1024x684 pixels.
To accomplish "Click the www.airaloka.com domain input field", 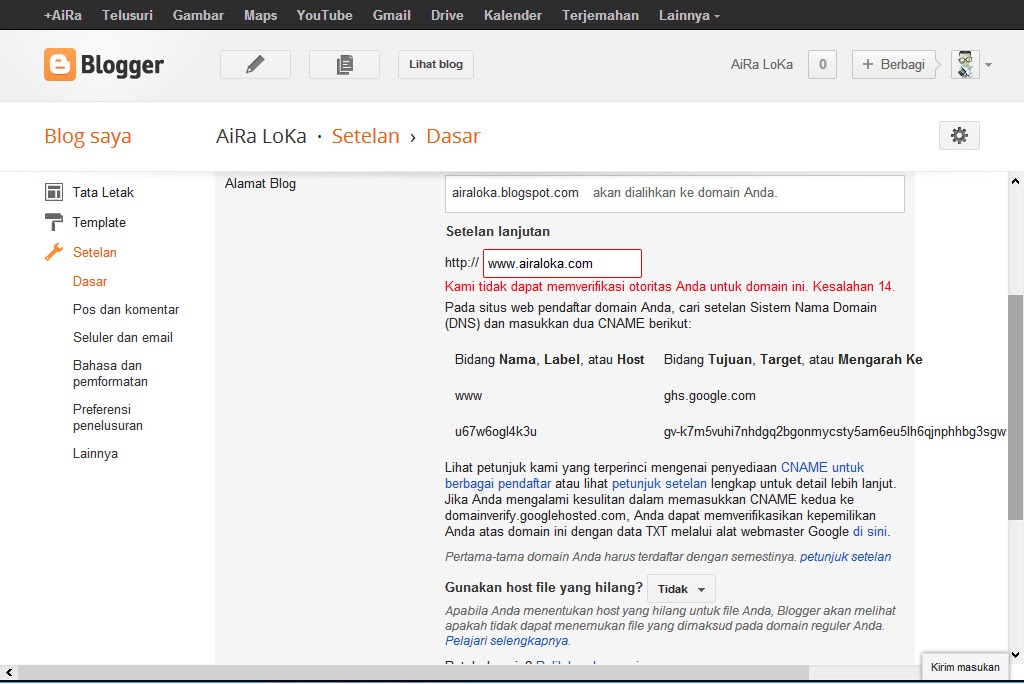I will click(562, 263).
